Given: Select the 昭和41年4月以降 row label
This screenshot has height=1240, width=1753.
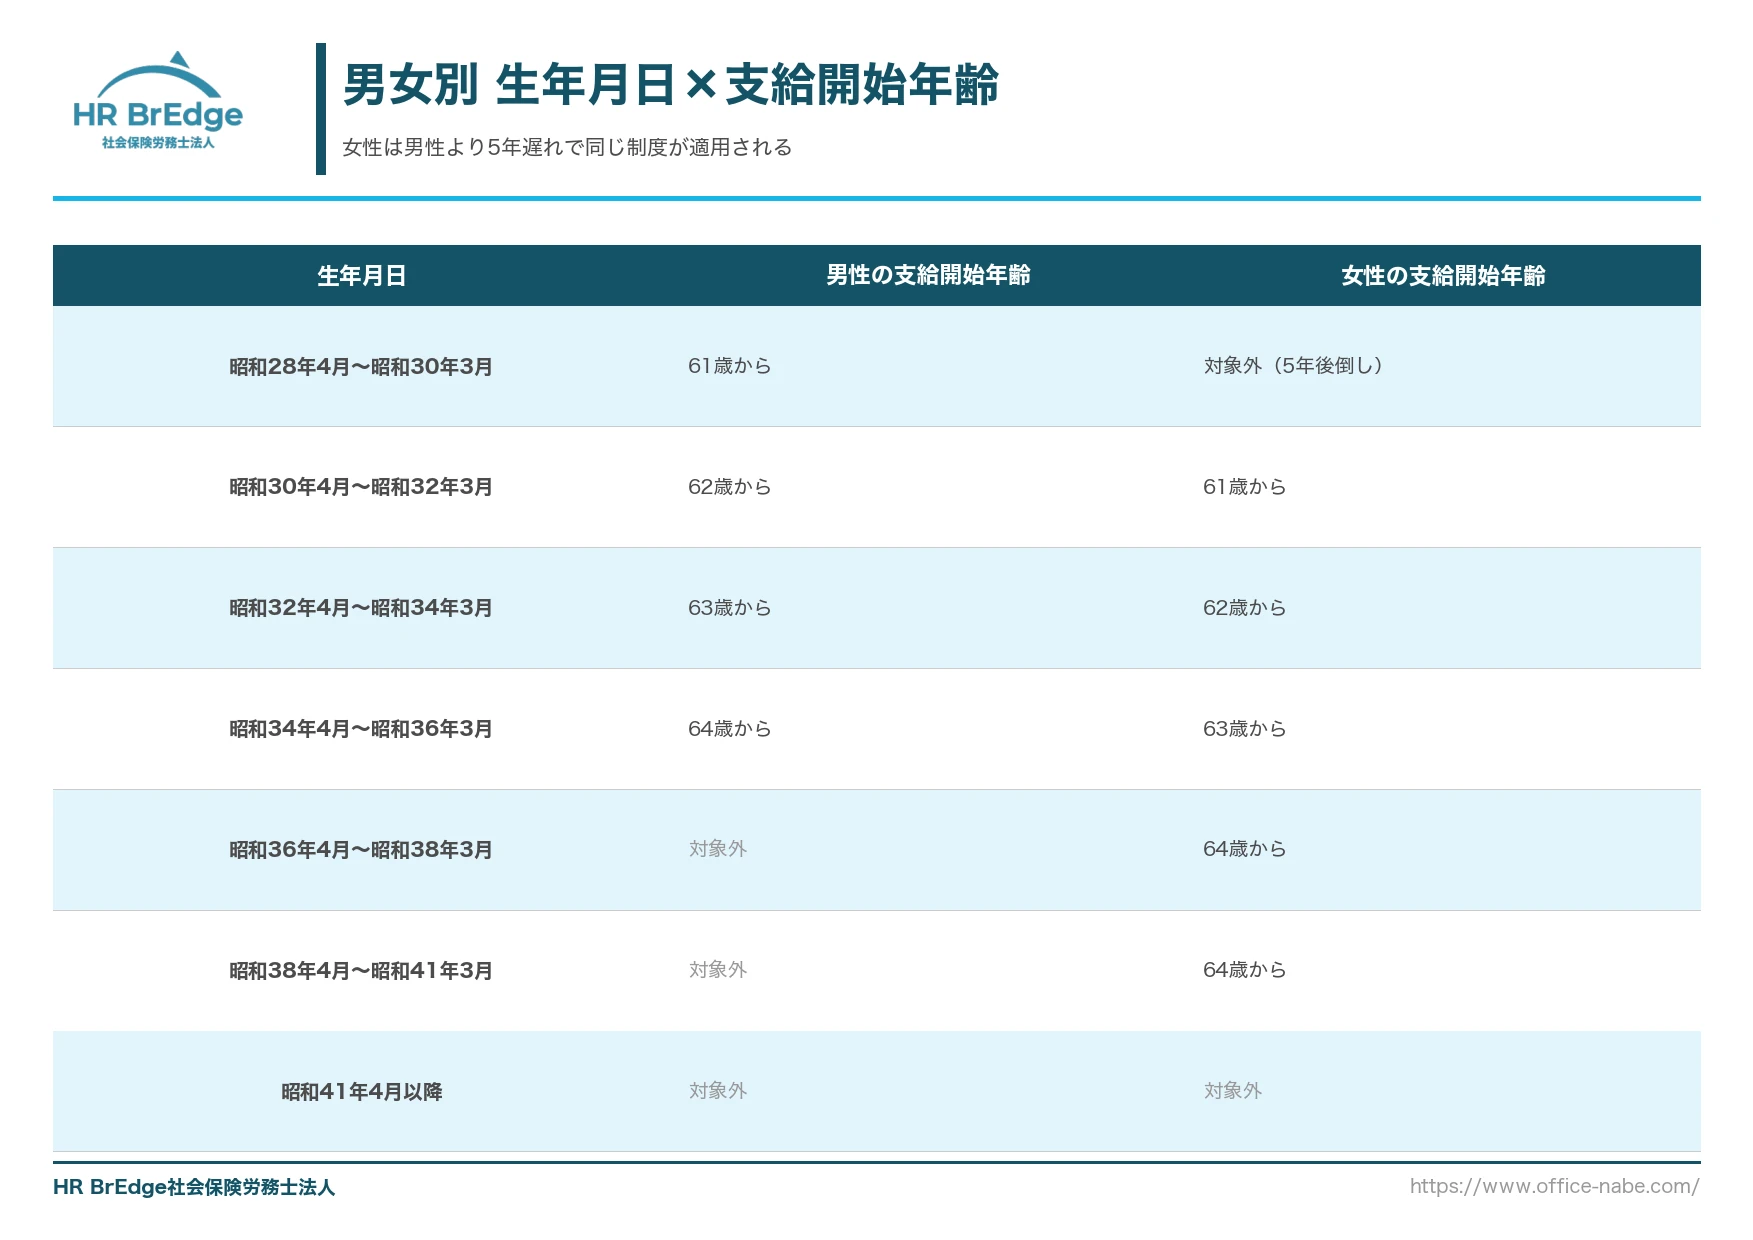Looking at the screenshot, I should pos(362,1092).
